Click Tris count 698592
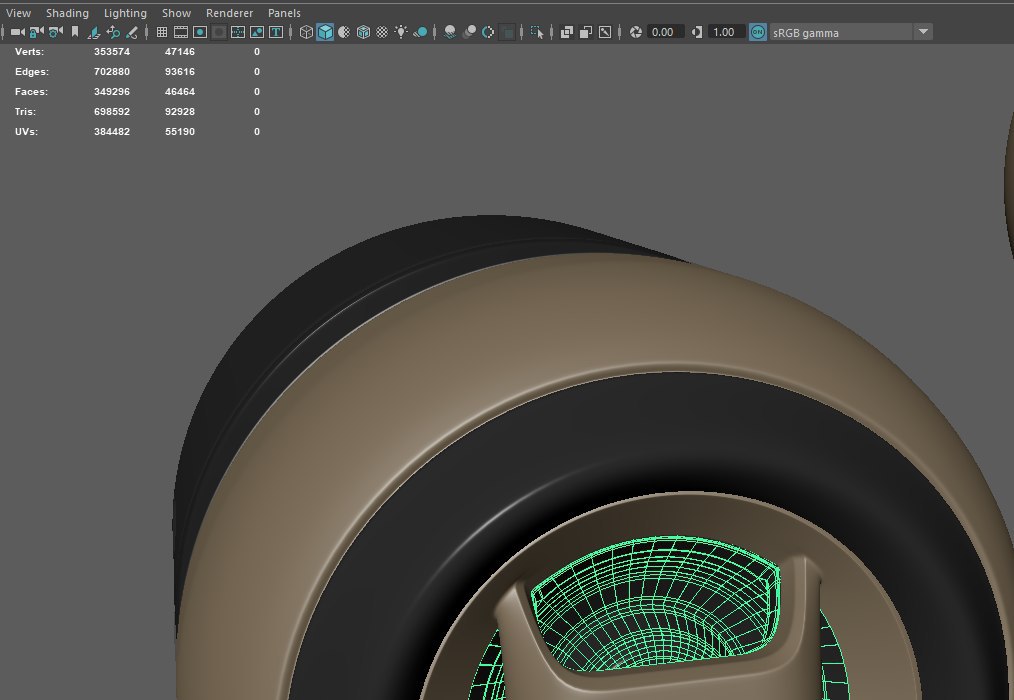The image size is (1014, 700). point(112,112)
